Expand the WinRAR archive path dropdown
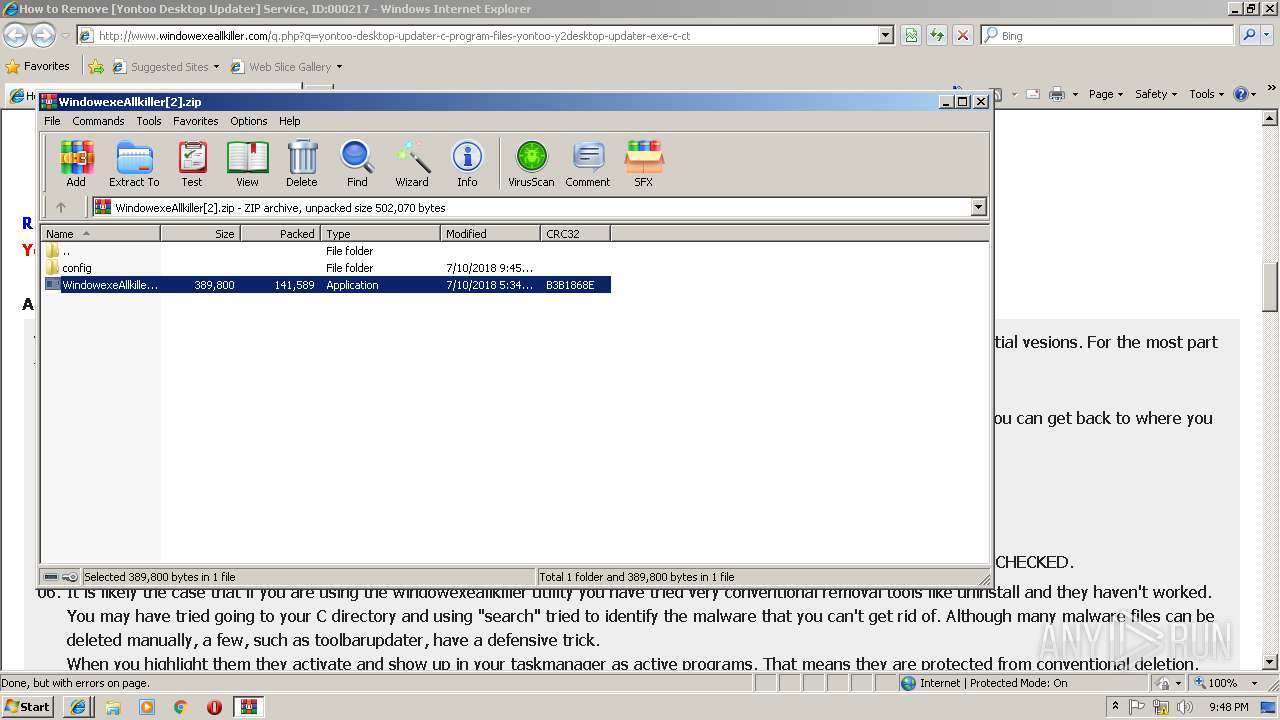The image size is (1280, 720). 978,207
